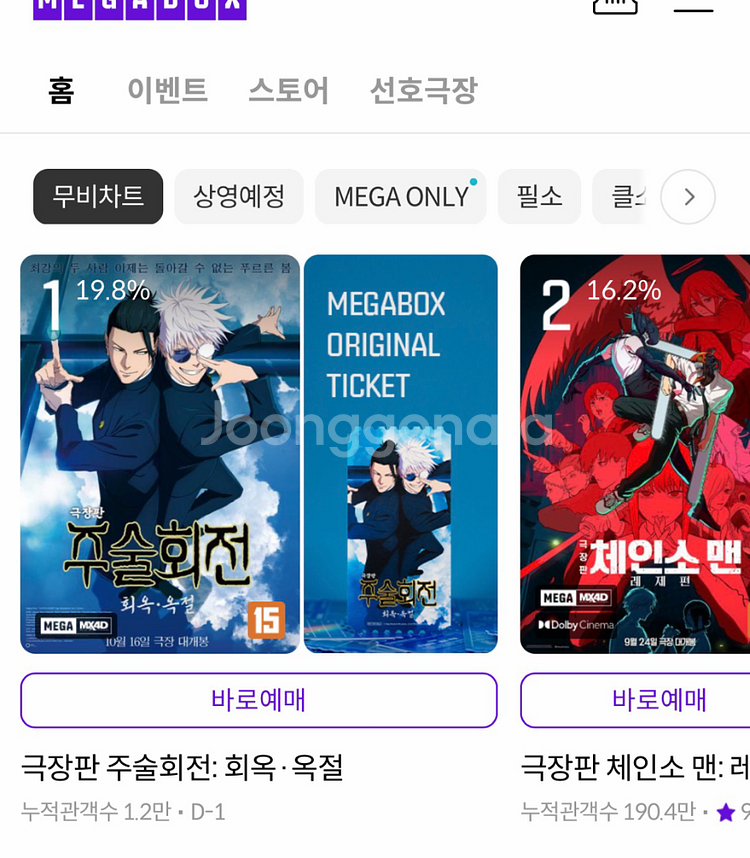Tap the MEGA MX4D badge on Jujutsu poster
This screenshot has width=750, height=858.
(75, 625)
